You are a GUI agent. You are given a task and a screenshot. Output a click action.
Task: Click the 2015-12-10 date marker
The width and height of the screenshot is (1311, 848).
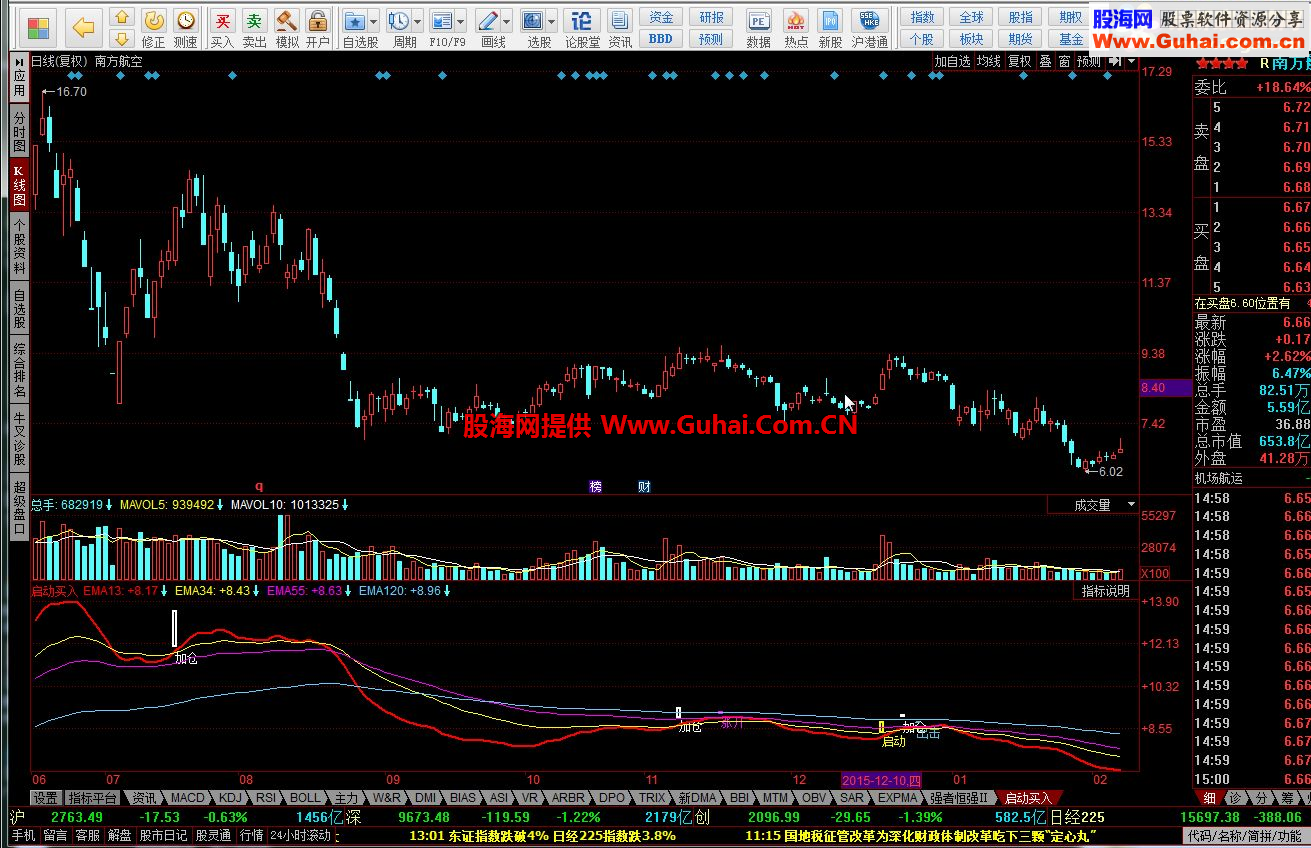tap(880, 779)
